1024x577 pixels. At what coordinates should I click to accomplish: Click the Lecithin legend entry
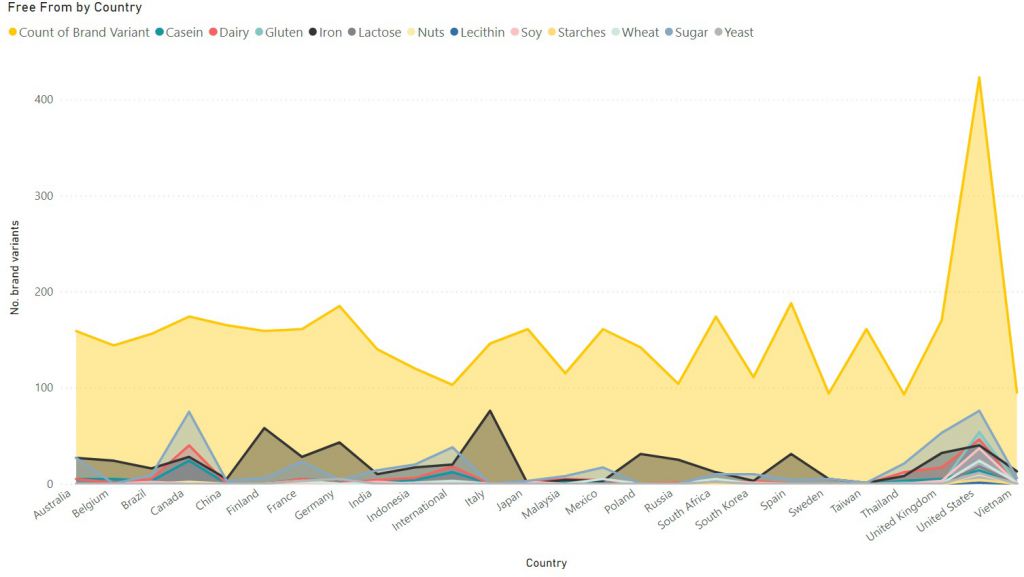pyautogui.click(x=477, y=33)
